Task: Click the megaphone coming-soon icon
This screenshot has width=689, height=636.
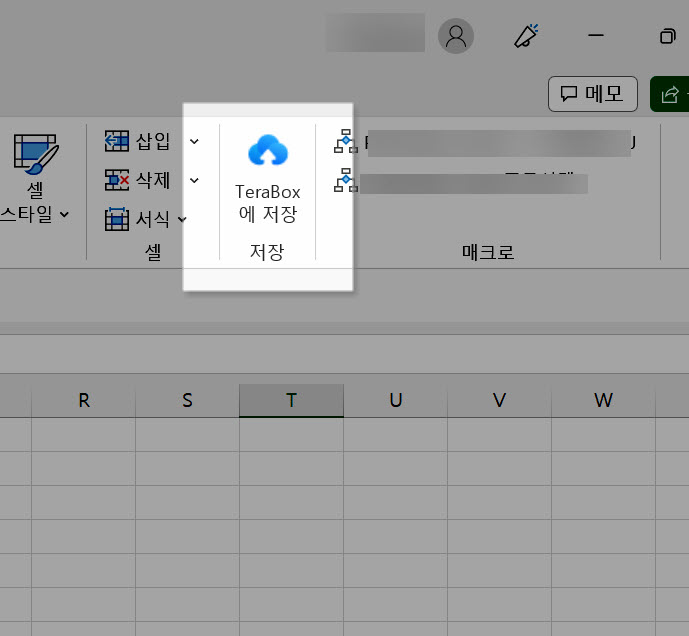Action: pyautogui.click(x=526, y=36)
